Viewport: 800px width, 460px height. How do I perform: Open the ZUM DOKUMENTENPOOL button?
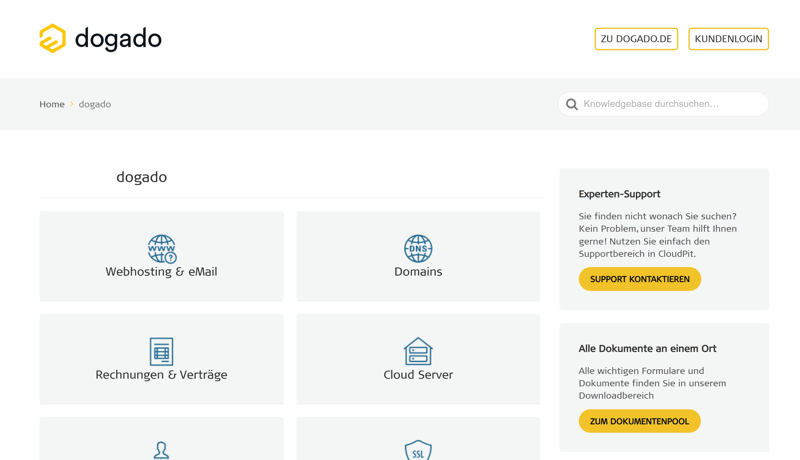639,421
